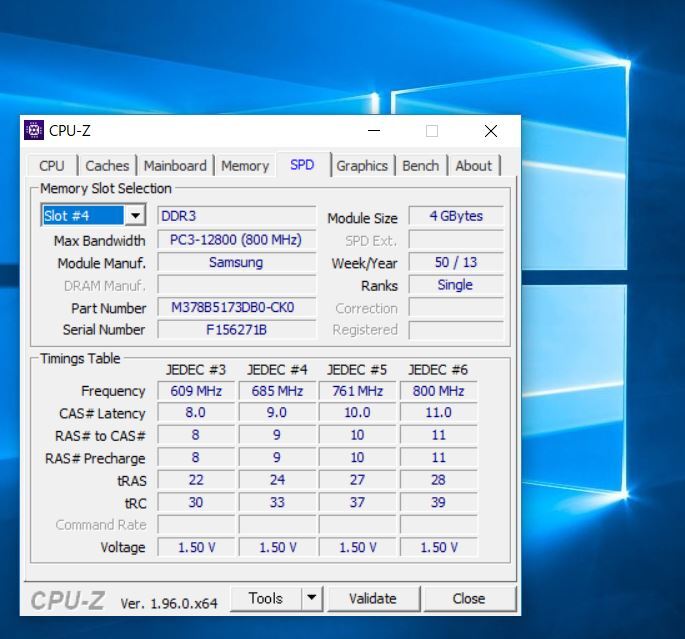Click the empty Correction field

click(456, 307)
